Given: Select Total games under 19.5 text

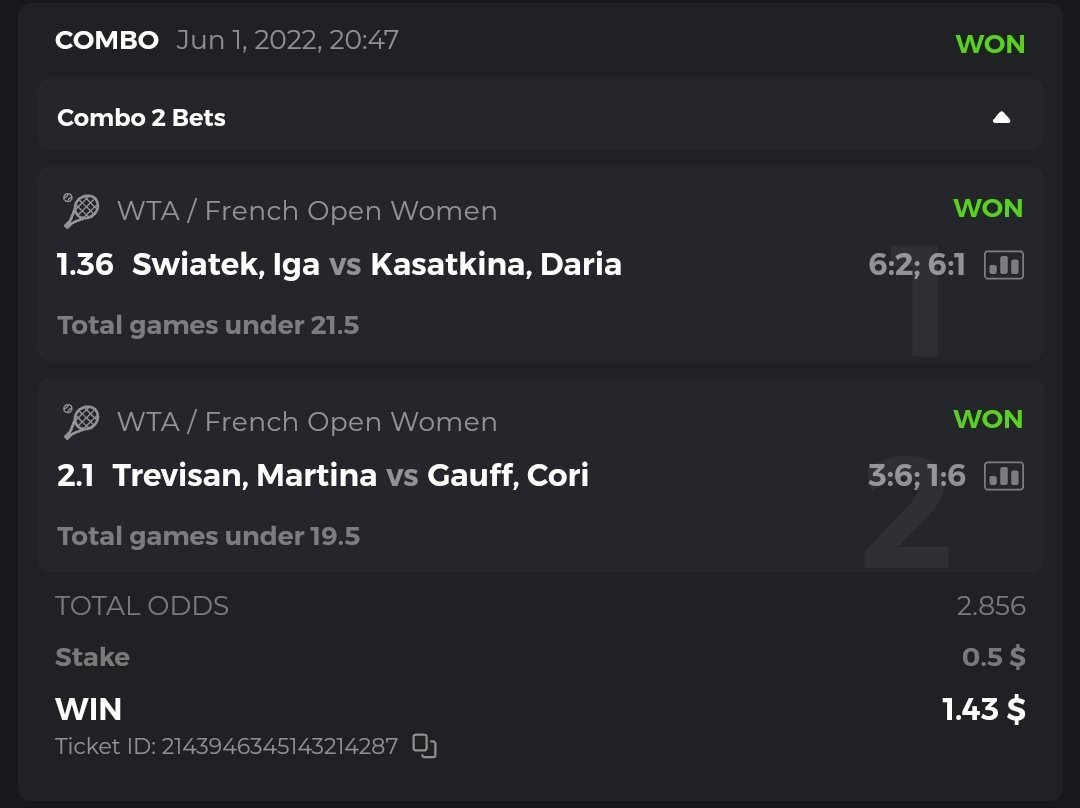Looking at the screenshot, I should coord(208,537).
